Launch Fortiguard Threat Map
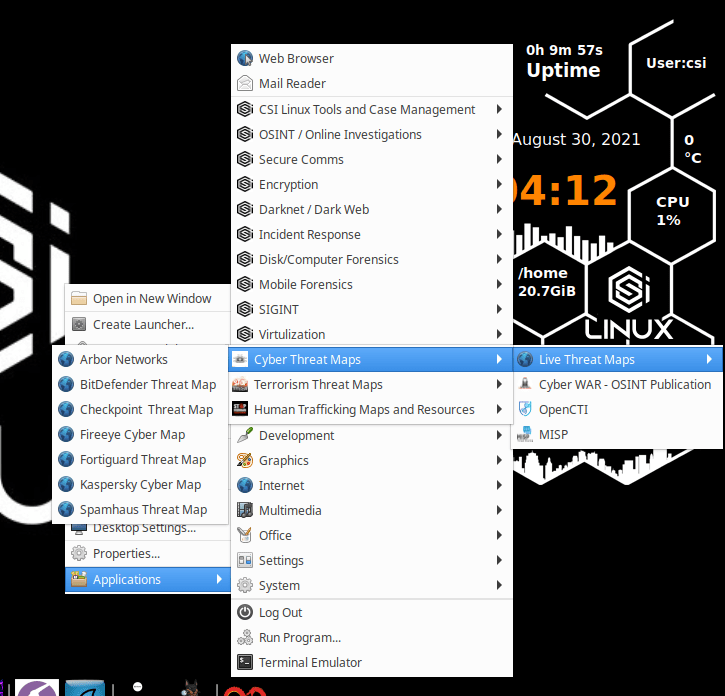Viewport: 725px width, 696px height. pos(140,459)
